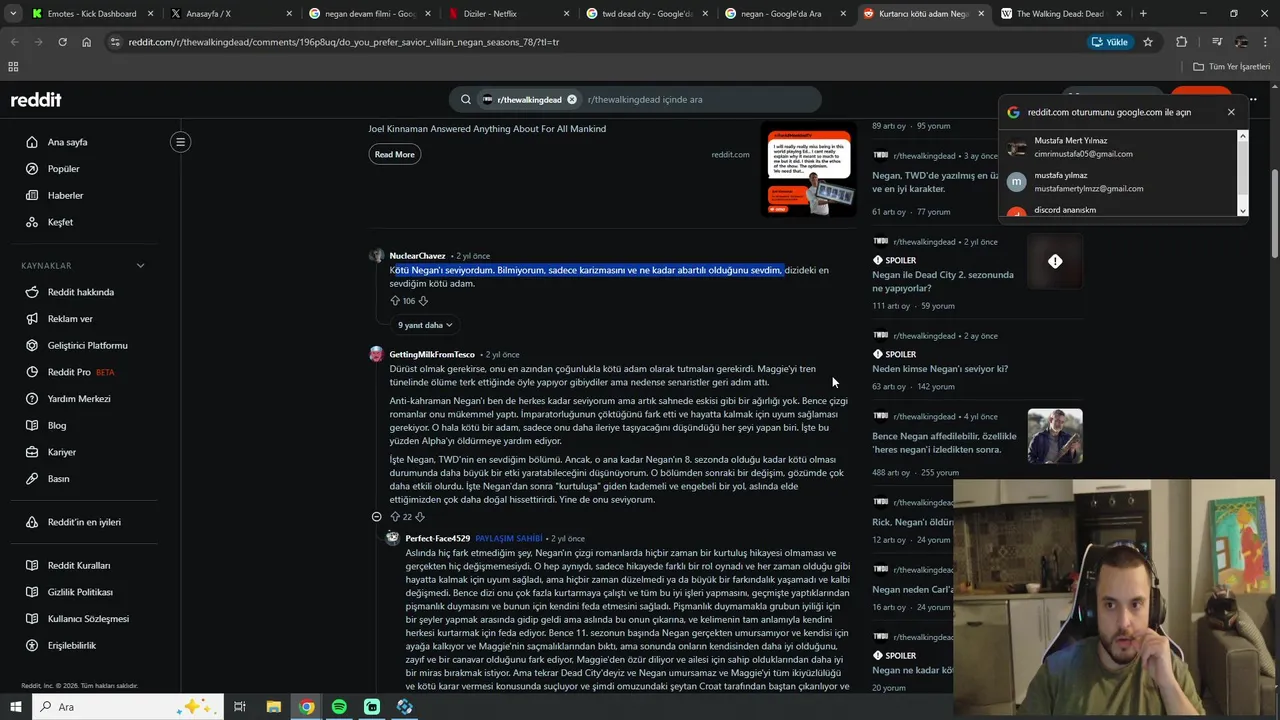Choose mustafa yılmaz Google account
1280x720 pixels.
1119,182
